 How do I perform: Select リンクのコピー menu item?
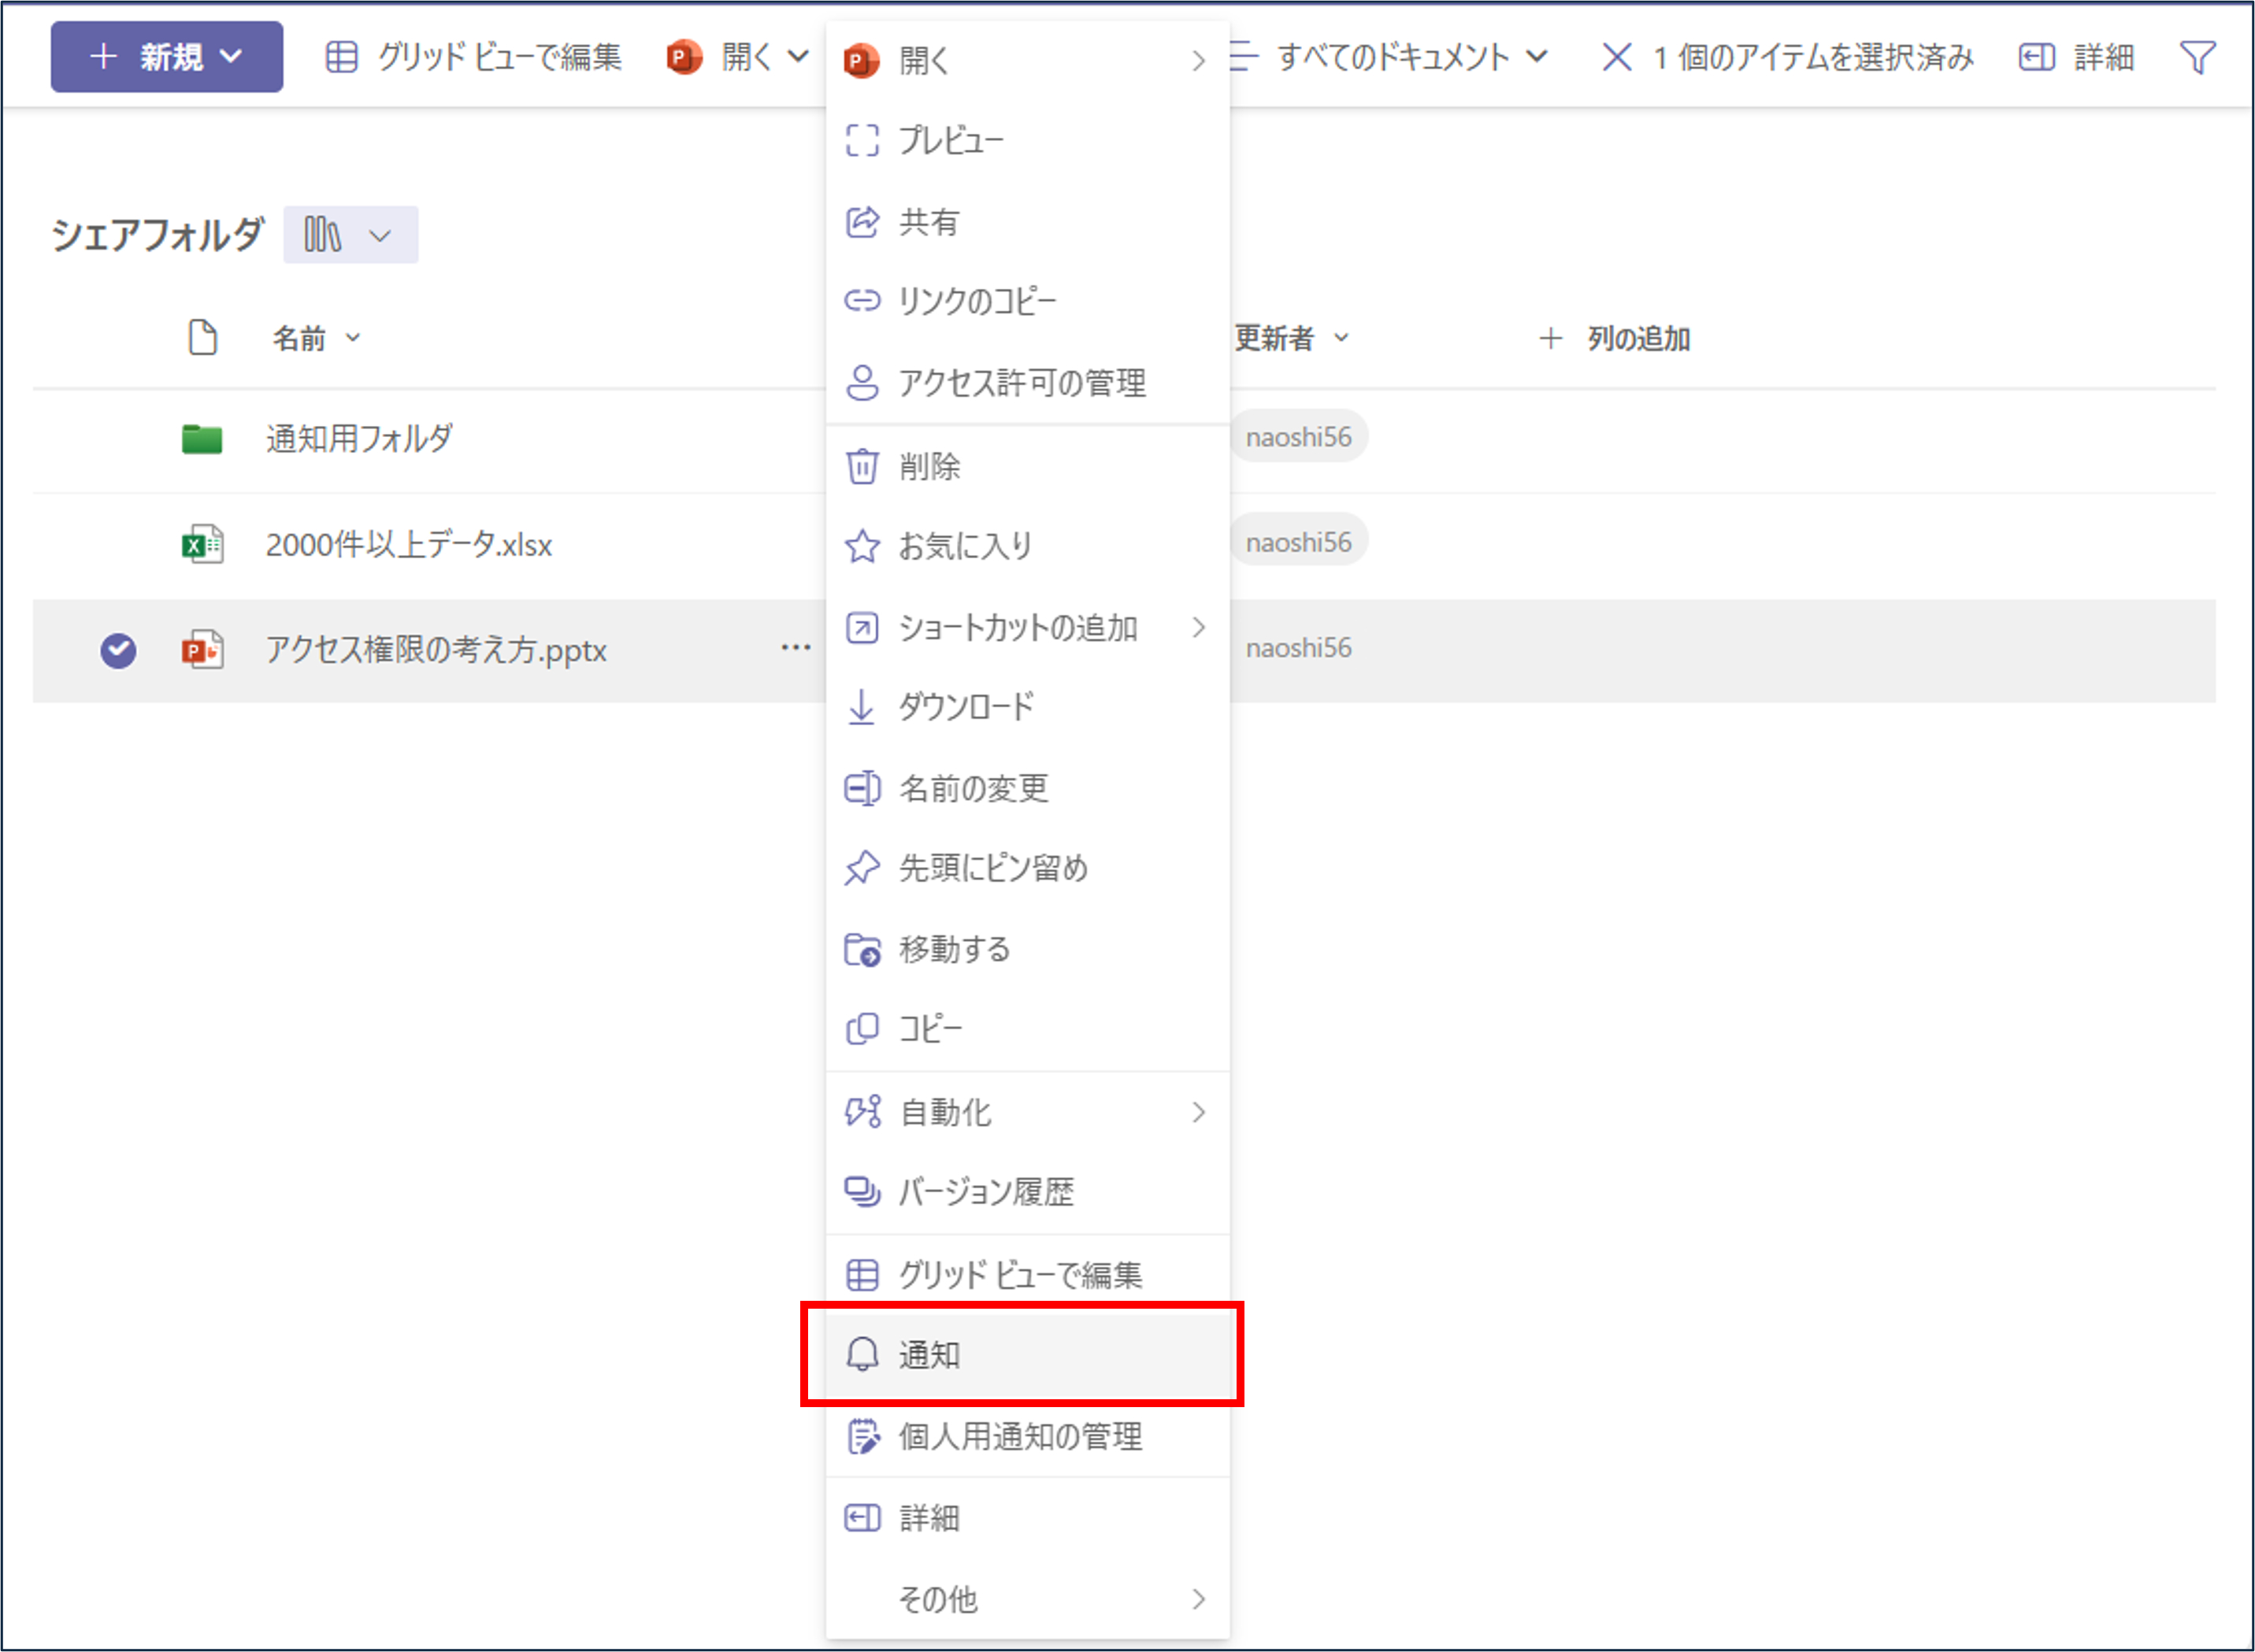click(1027, 301)
